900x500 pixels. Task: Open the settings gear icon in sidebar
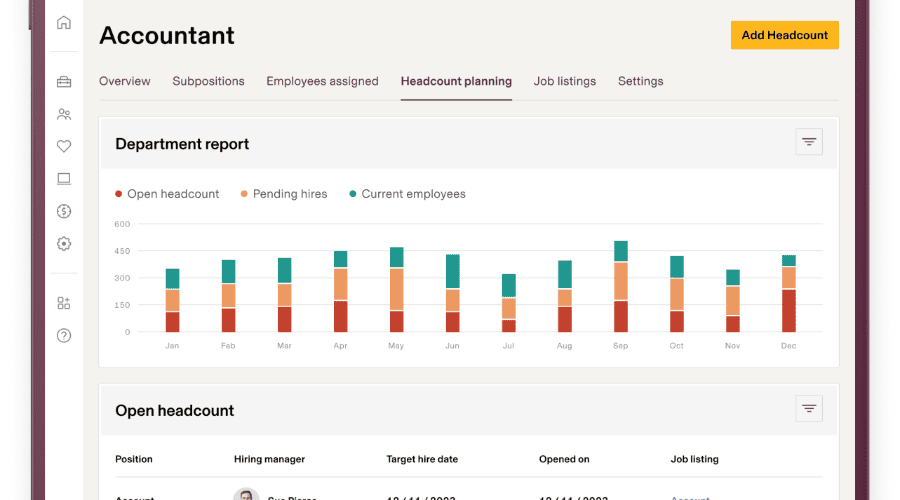click(x=64, y=243)
